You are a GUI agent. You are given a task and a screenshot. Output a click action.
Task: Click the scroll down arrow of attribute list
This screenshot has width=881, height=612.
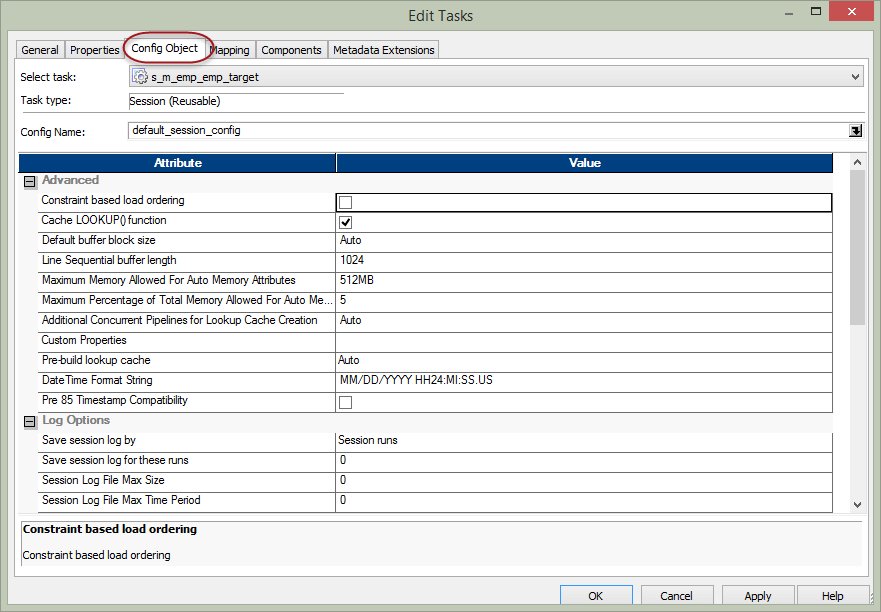pyautogui.click(x=856, y=505)
